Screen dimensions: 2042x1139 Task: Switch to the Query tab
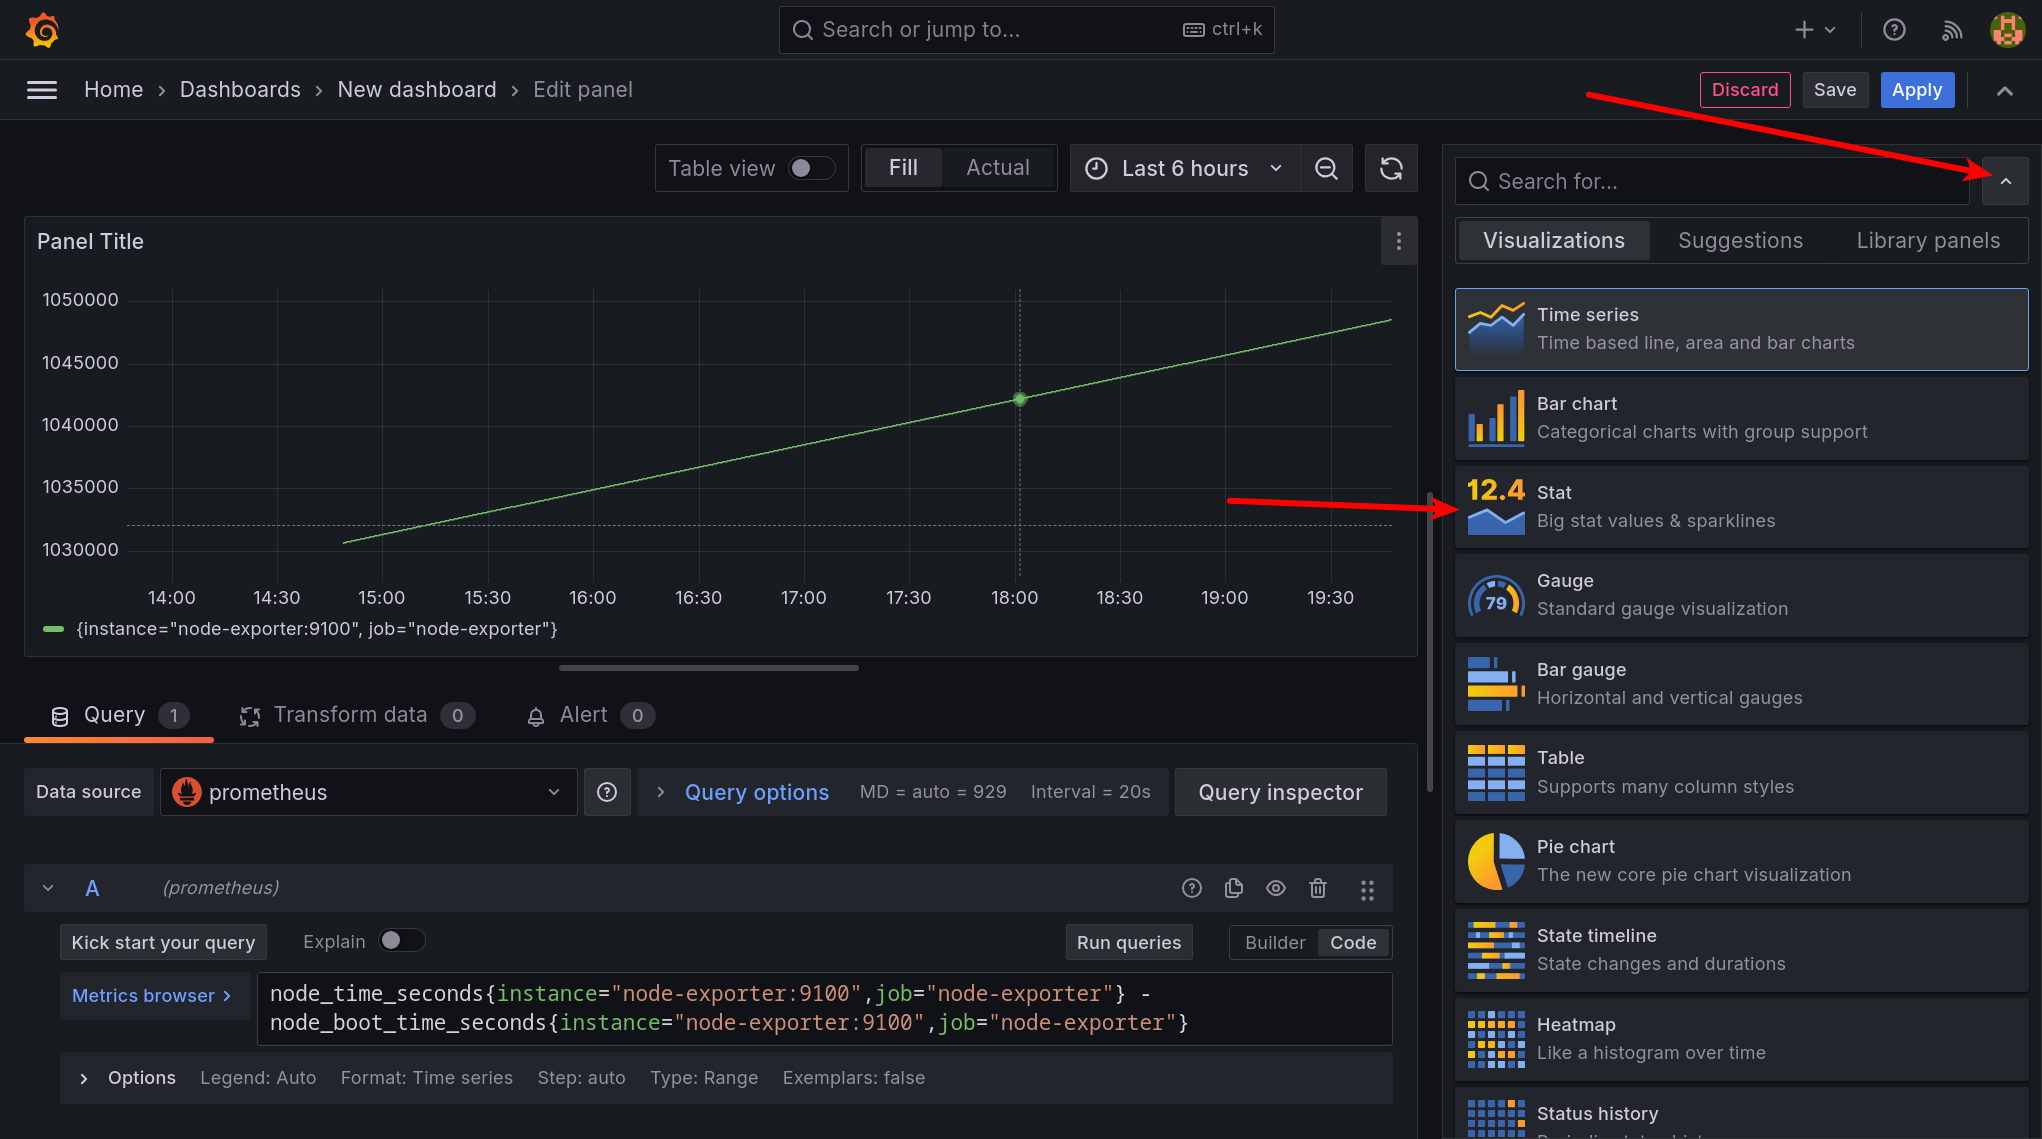coord(118,715)
